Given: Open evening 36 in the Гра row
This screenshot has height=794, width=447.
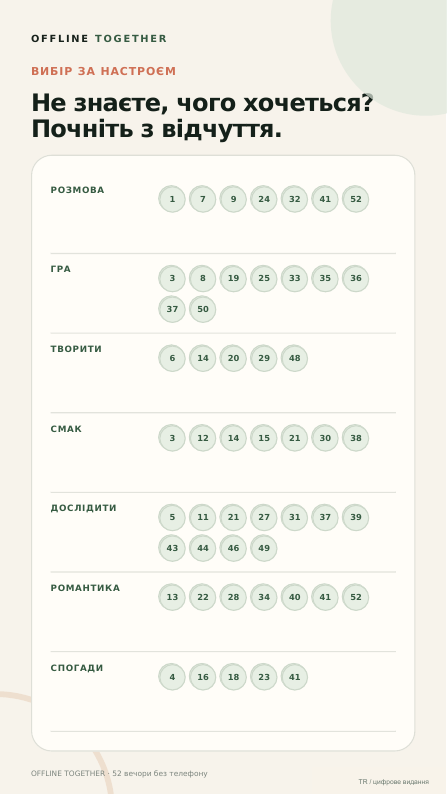Looking at the screenshot, I should click(355, 279).
